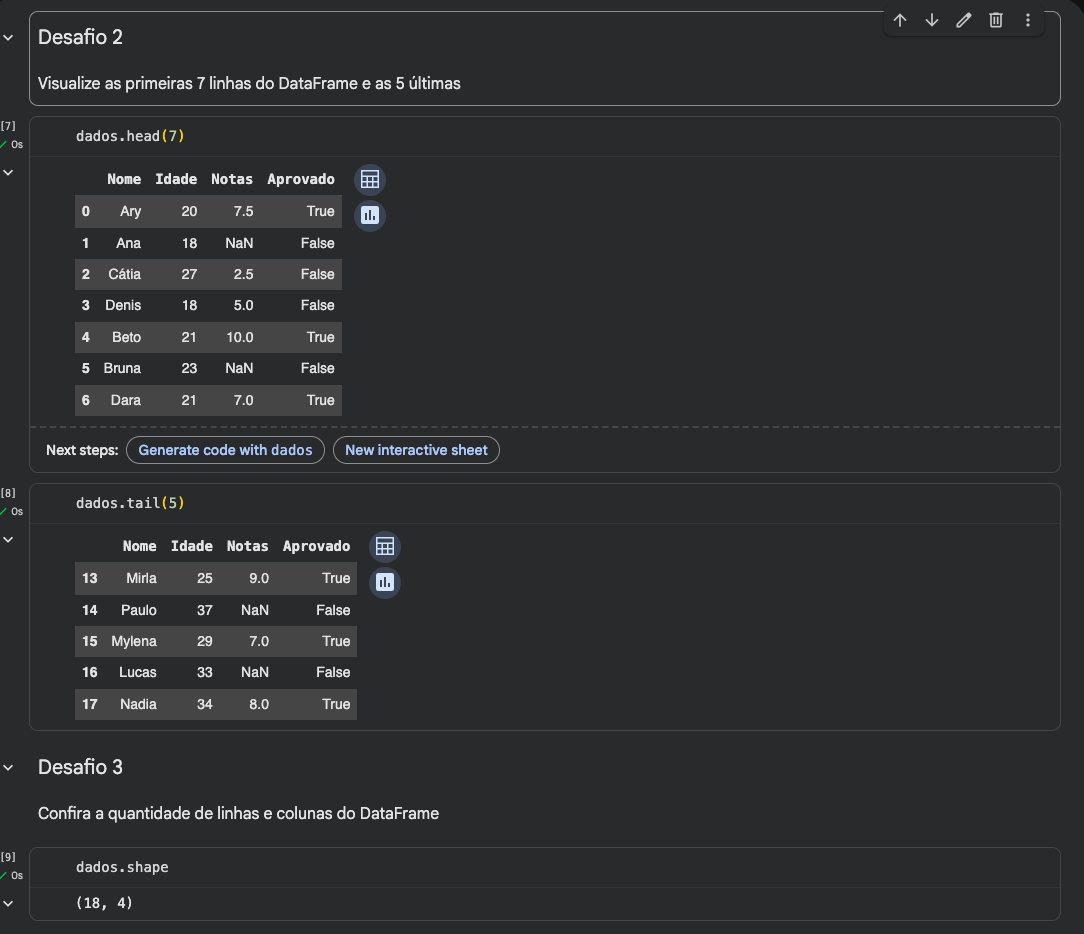Collapse the output of dados.head(7) cell
Screen dimensions: 1084x934
[9, 172]
